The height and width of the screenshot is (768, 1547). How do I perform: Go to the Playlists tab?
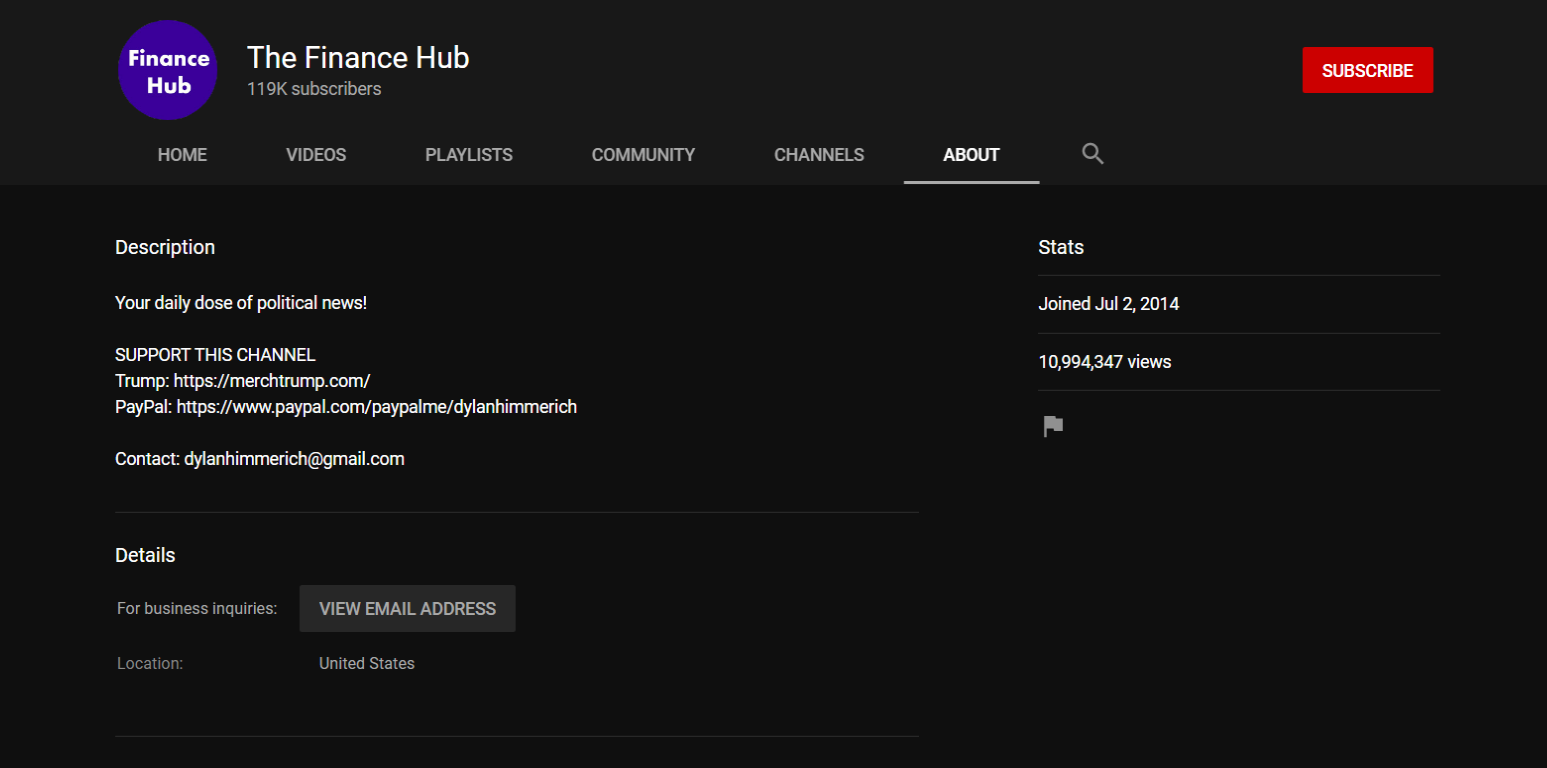click(469, 155)
